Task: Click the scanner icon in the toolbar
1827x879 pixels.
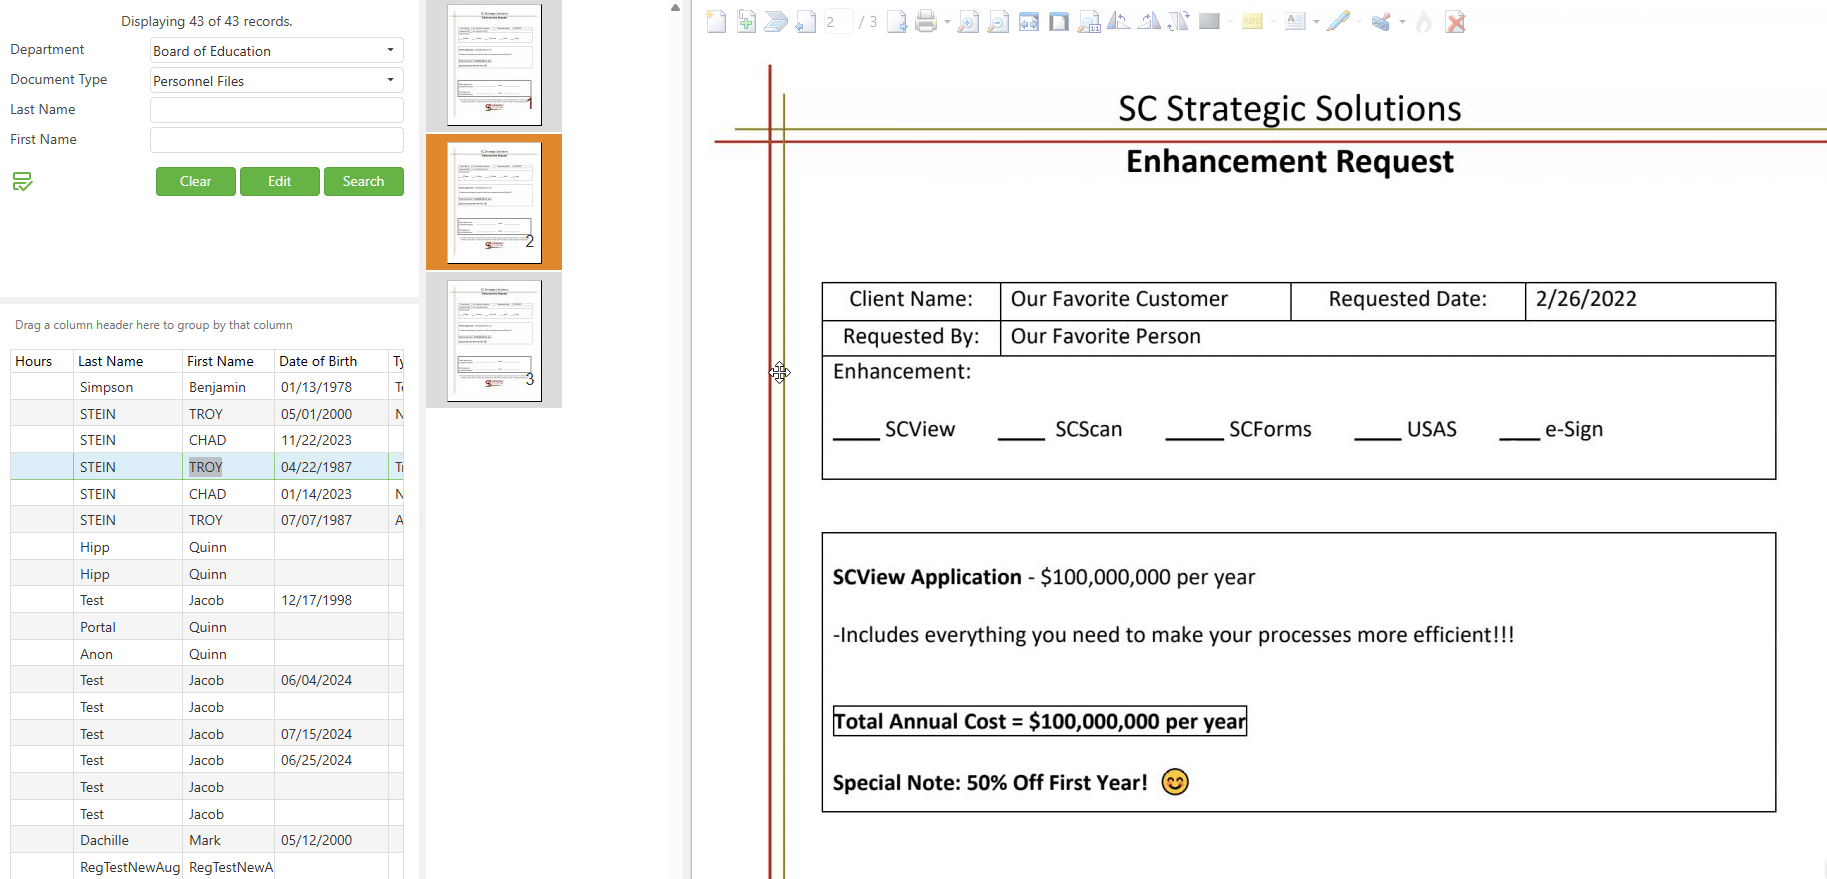Action: (x=776, y=21)
